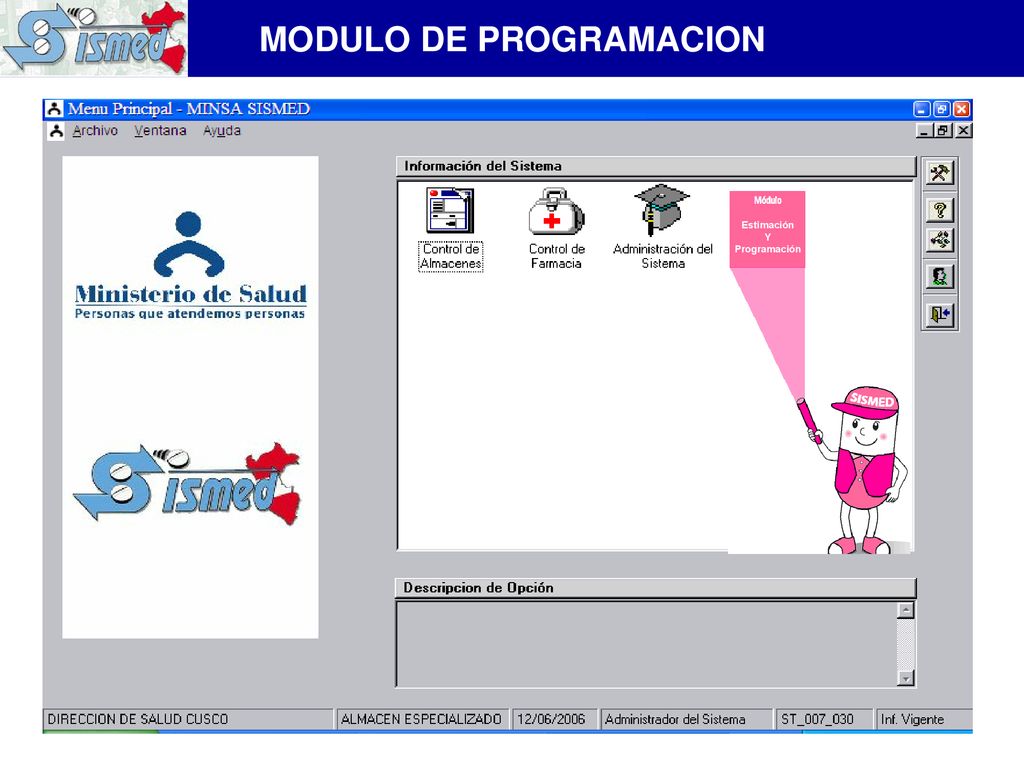Click the Descripcion de Opción panel header
This screenshot has width=1024, height=768.
tap(656, 588)
